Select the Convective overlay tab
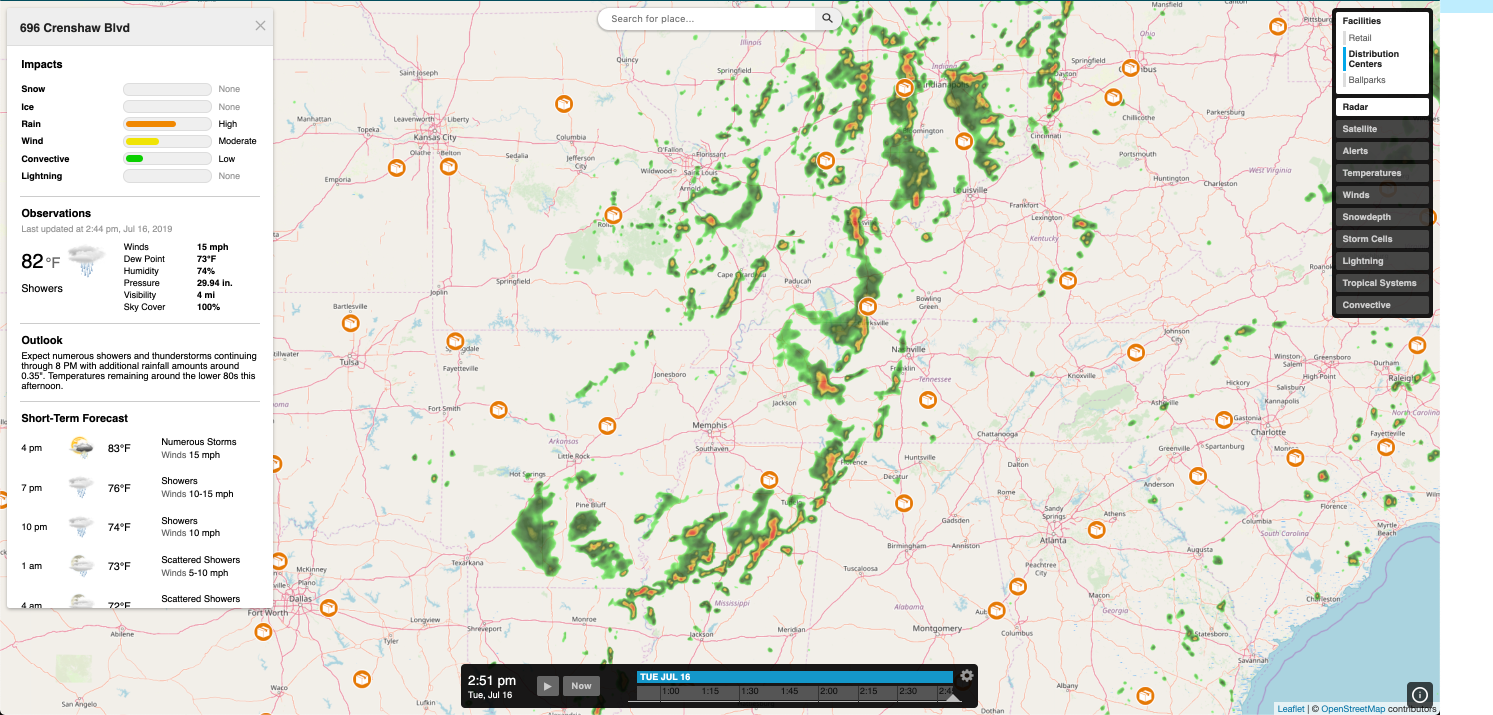 [x=1381, y=304]
